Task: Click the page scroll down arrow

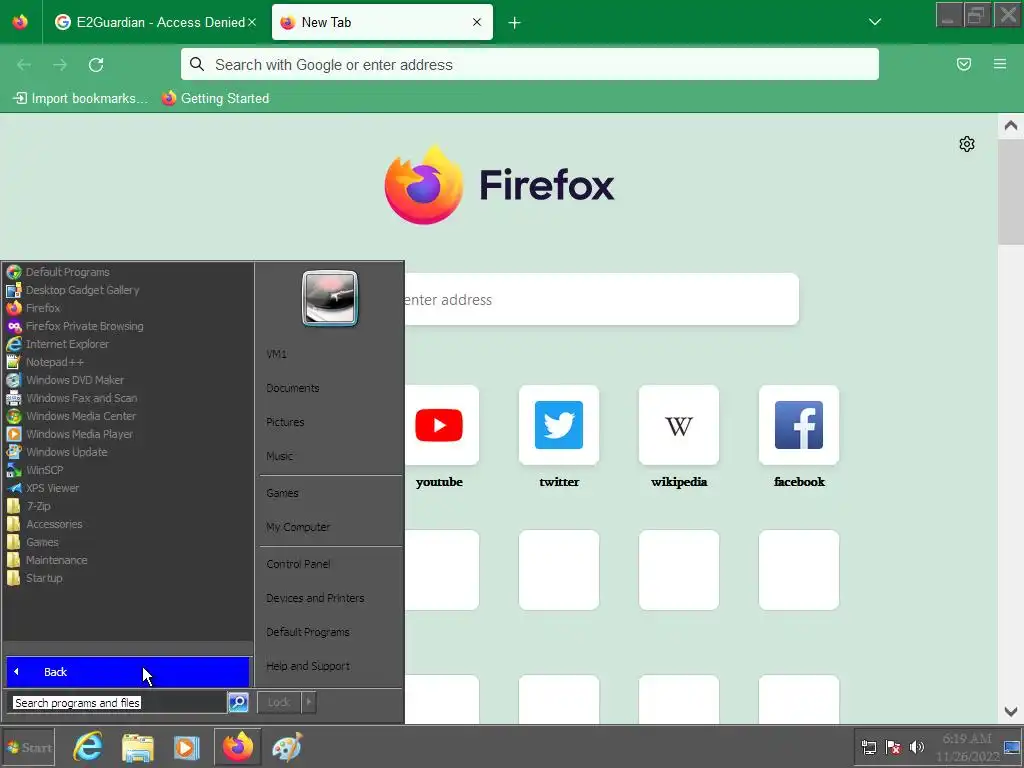Action: (x=1011, y=711)
